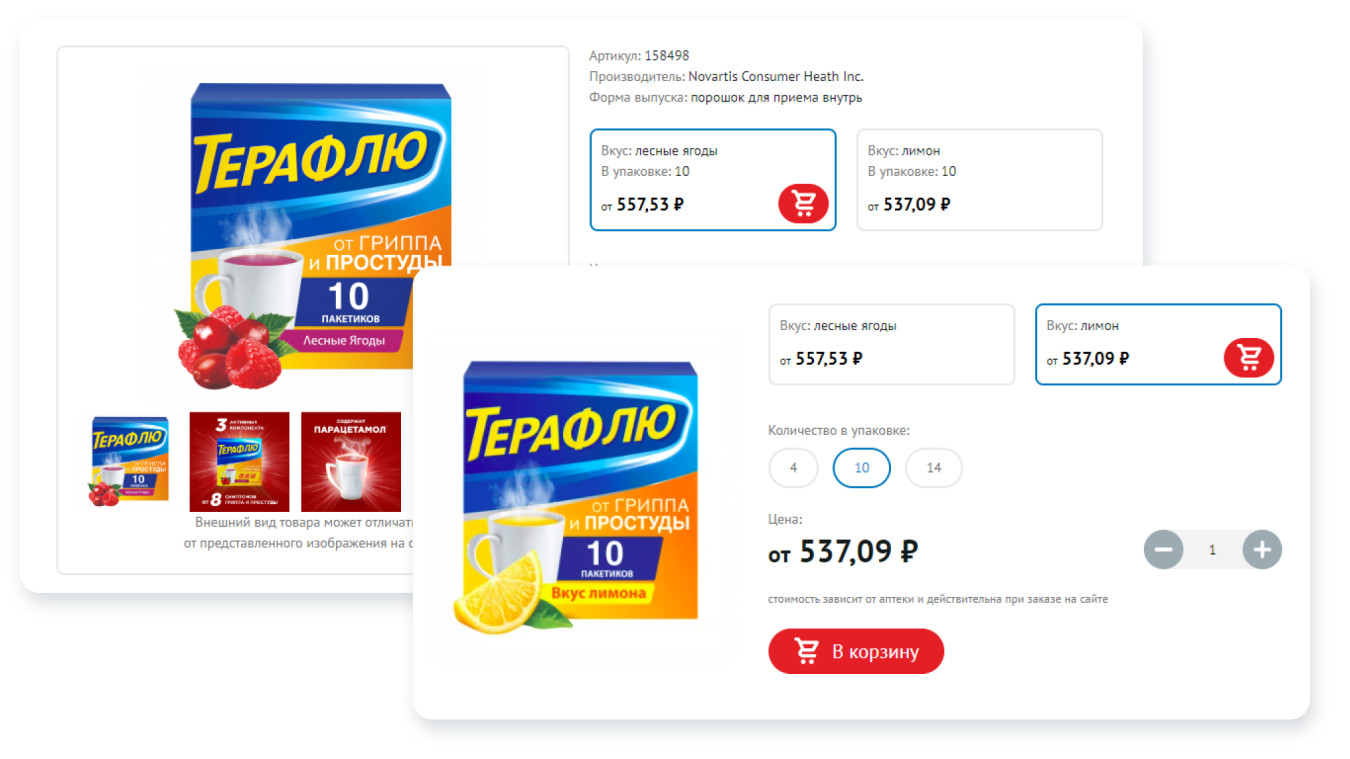The height and width of the screenshot is (759, 1350).
Task: Click the red cart icon next to 537,09 ₽ lemon
Action: pyautogui.click(x=1249, y=357)
